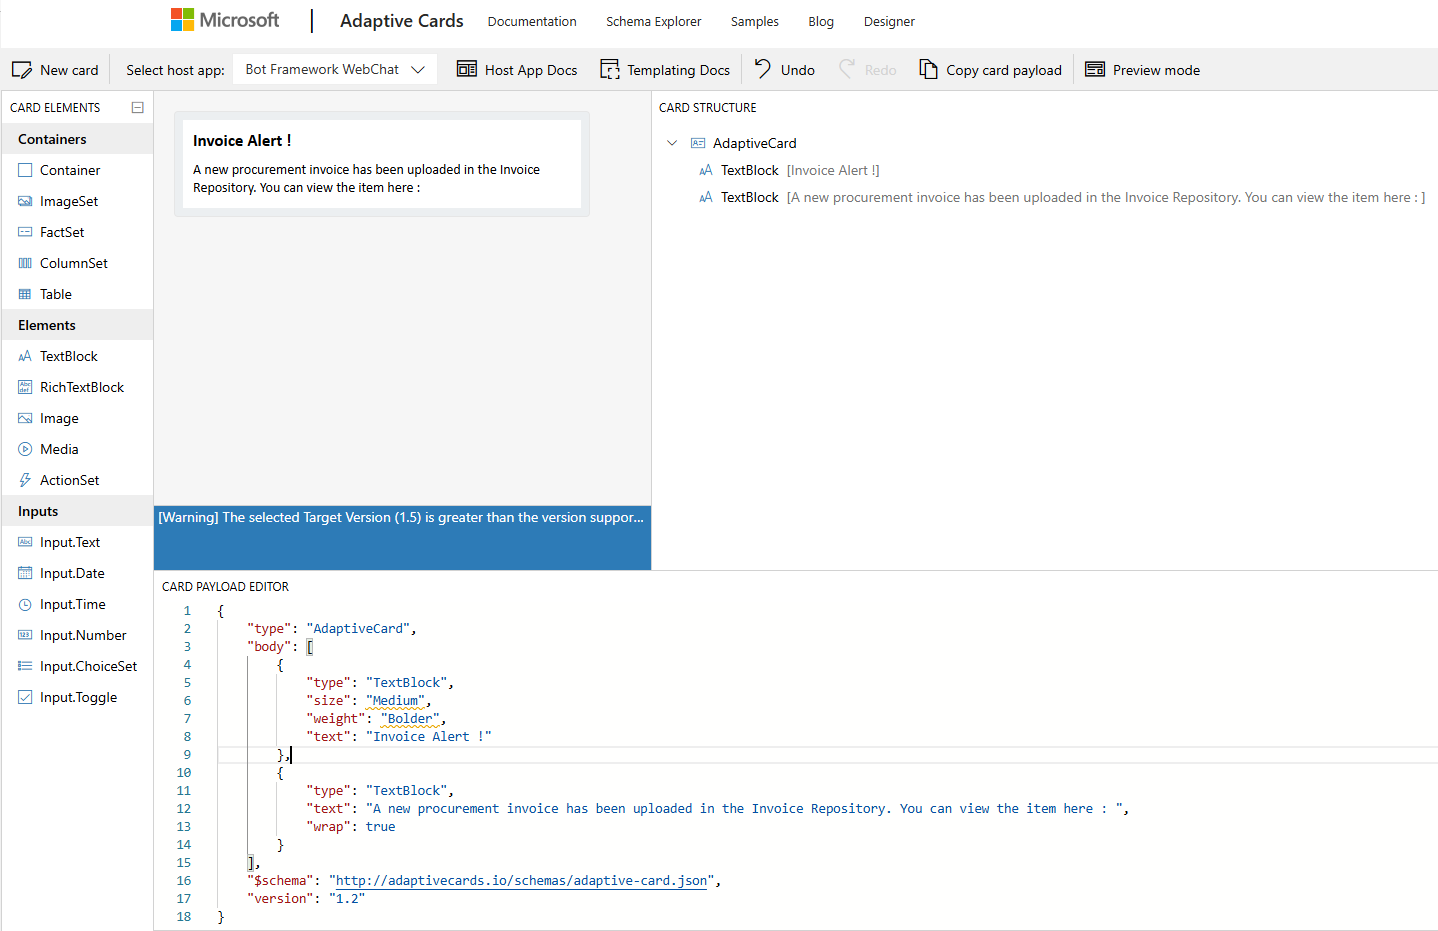Viewport: 1438px width, 931px height.
Task: Collapse the AdaptiveCard tree node
Action: point(672,143)
